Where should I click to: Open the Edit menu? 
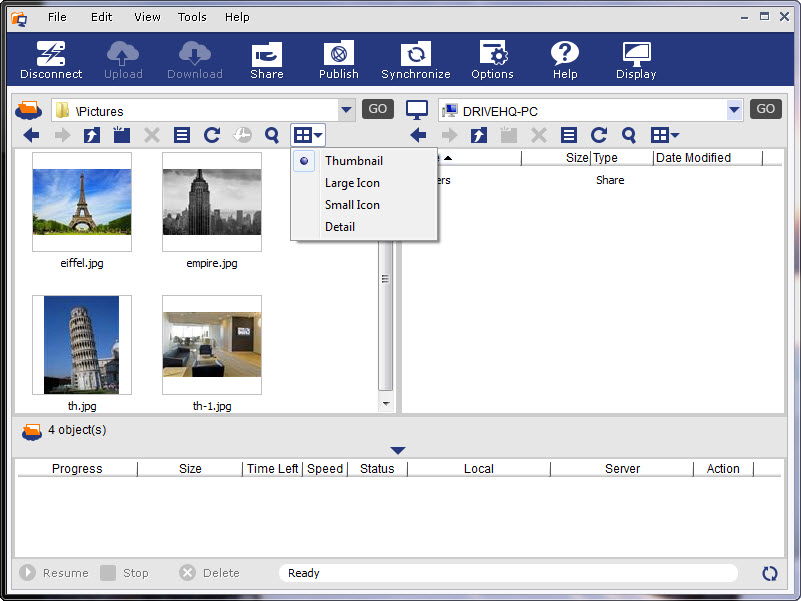click(x=101, y=17)
